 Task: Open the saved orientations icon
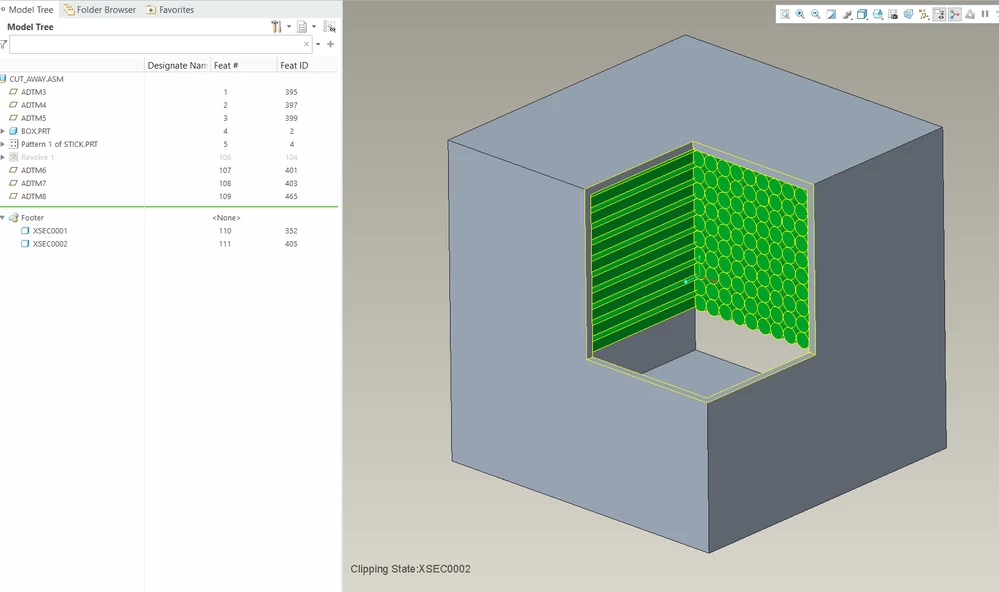878,14
